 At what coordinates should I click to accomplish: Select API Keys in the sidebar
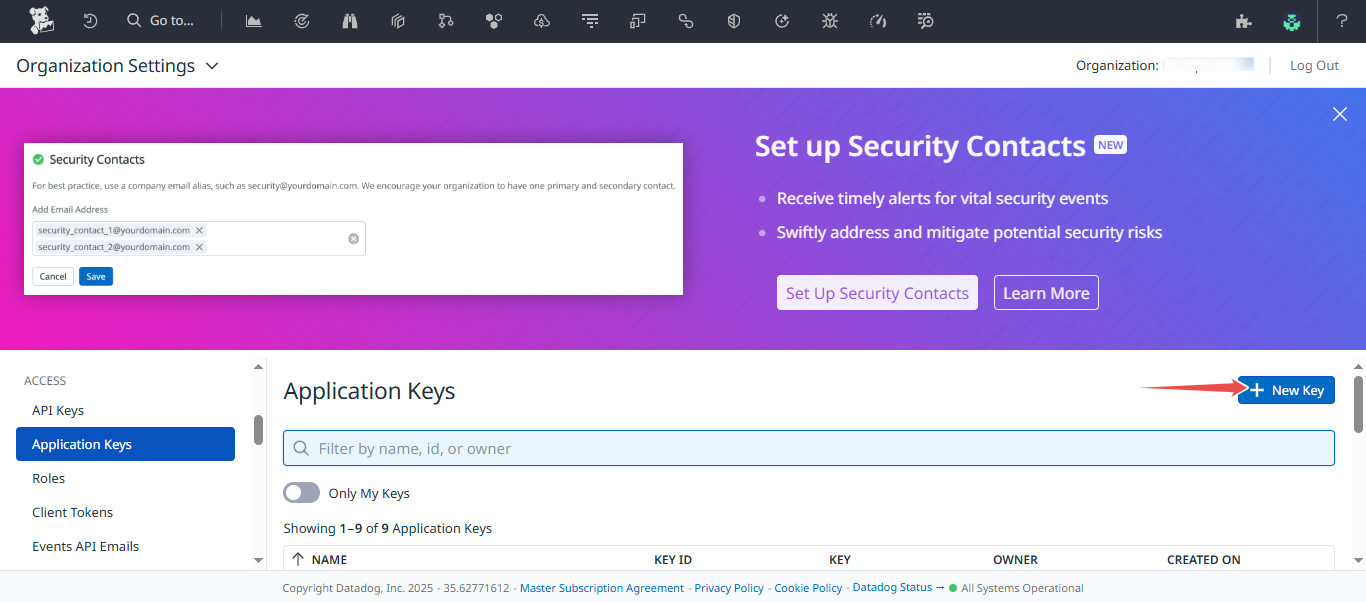tap(57, 410)
